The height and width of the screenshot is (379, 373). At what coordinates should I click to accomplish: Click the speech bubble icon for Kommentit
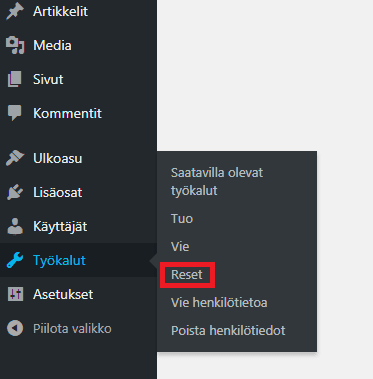15,113
